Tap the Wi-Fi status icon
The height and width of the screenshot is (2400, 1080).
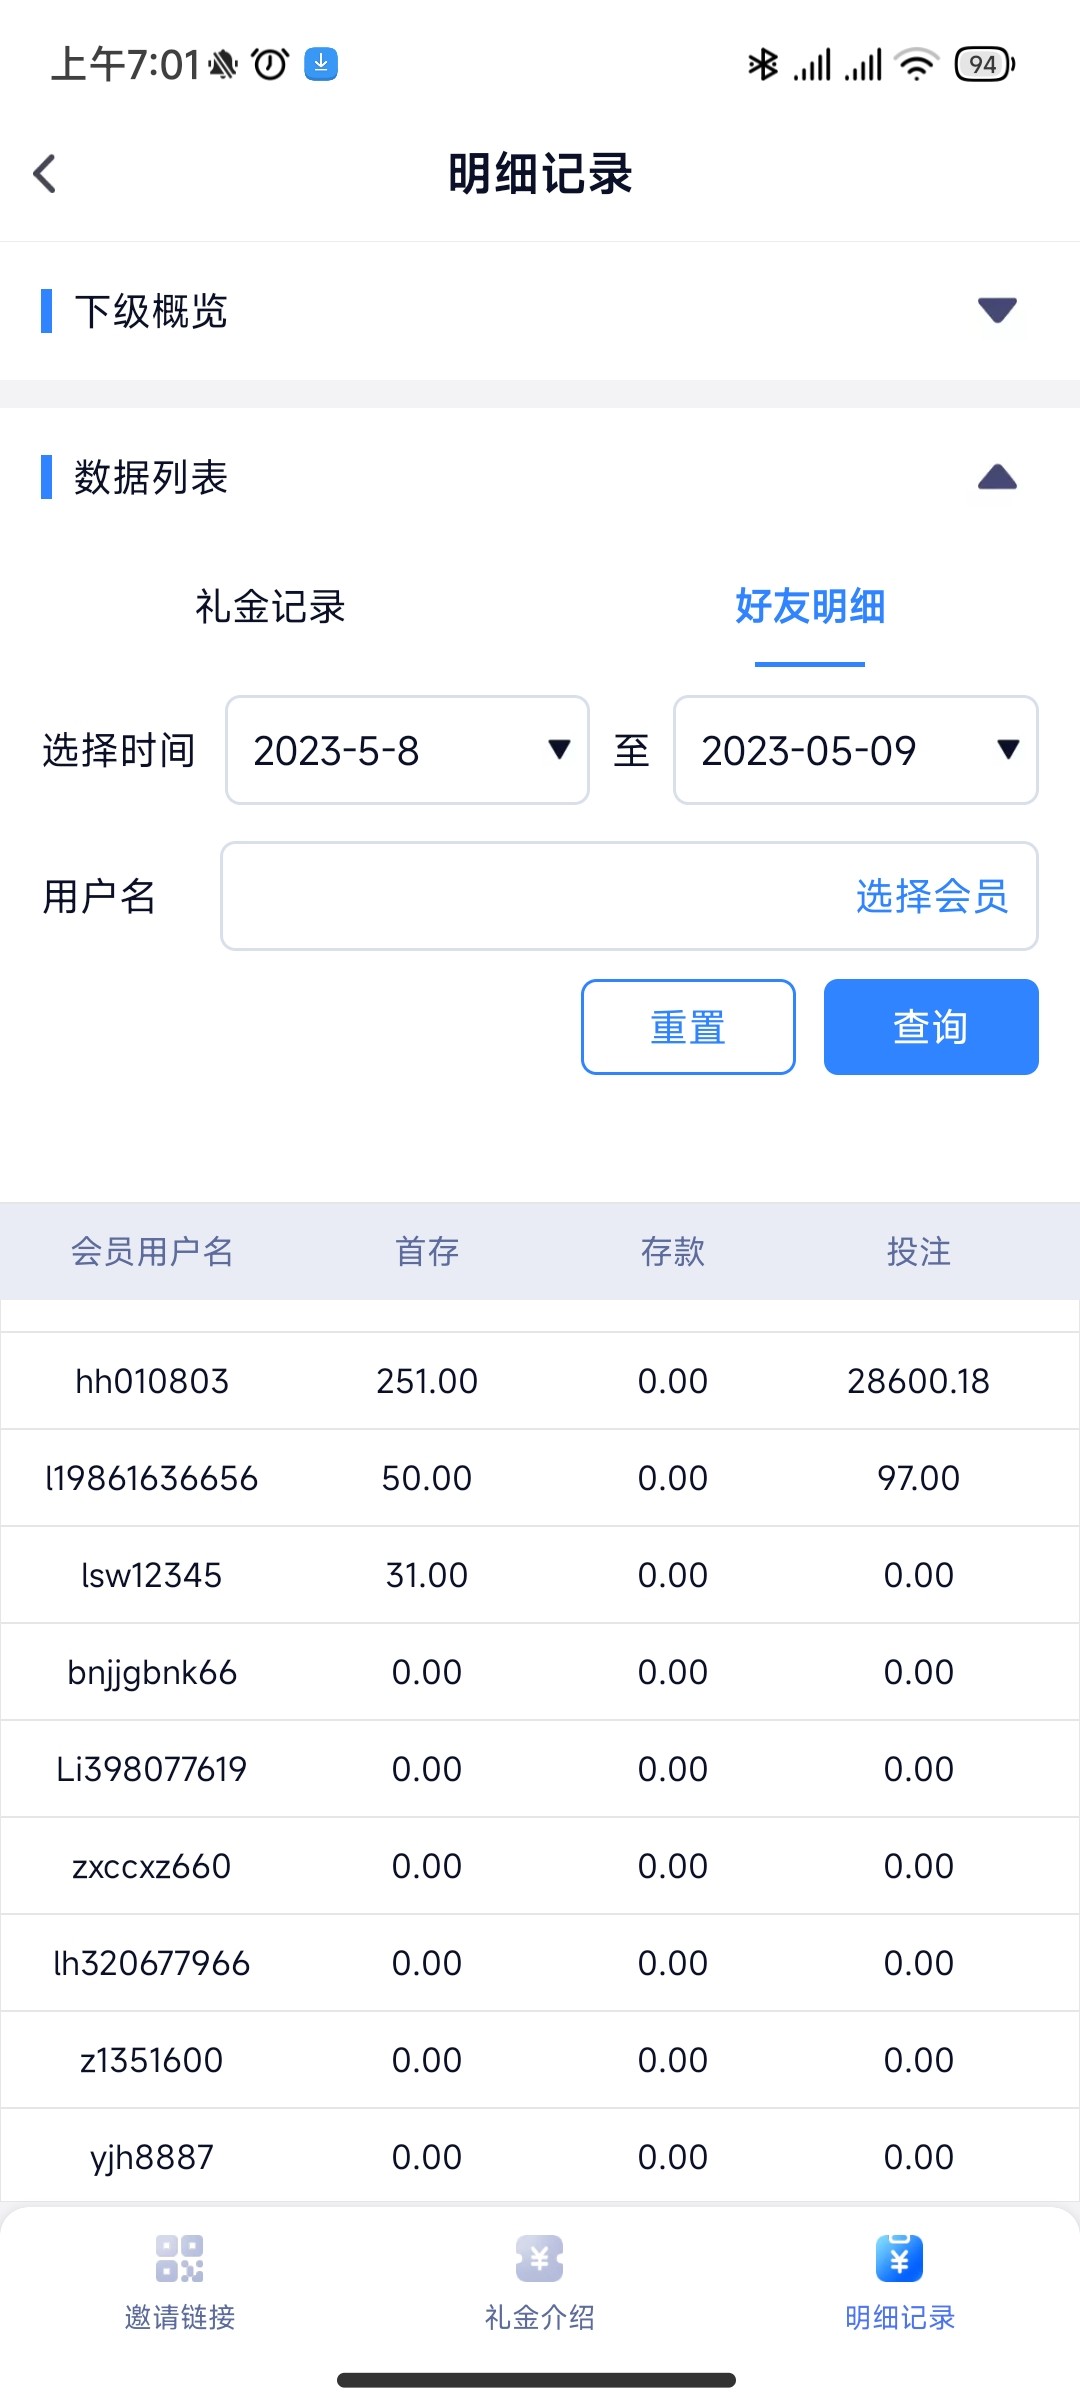[x=916, y=64]
